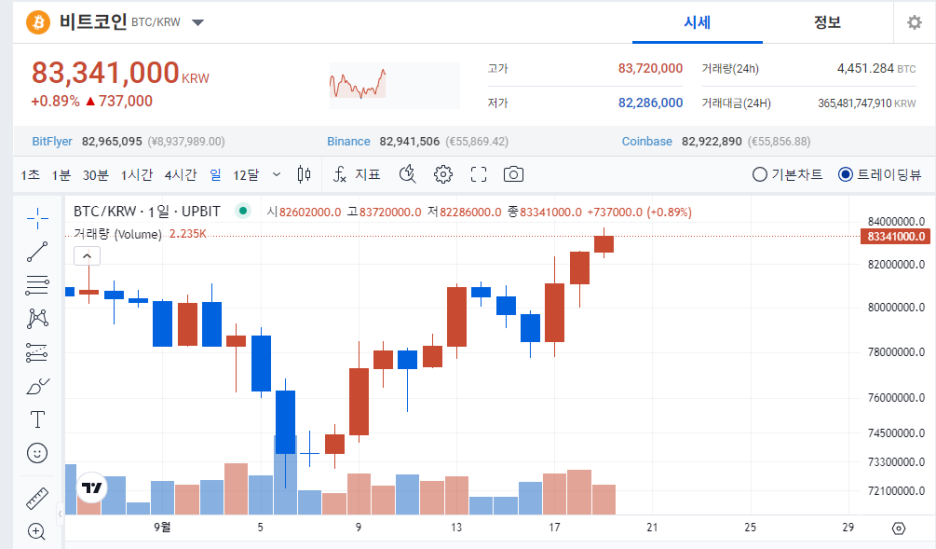Screen dimensions: 936x549
Task: Open the candlestick chart type selector
Action: click(x=304, y=174)
